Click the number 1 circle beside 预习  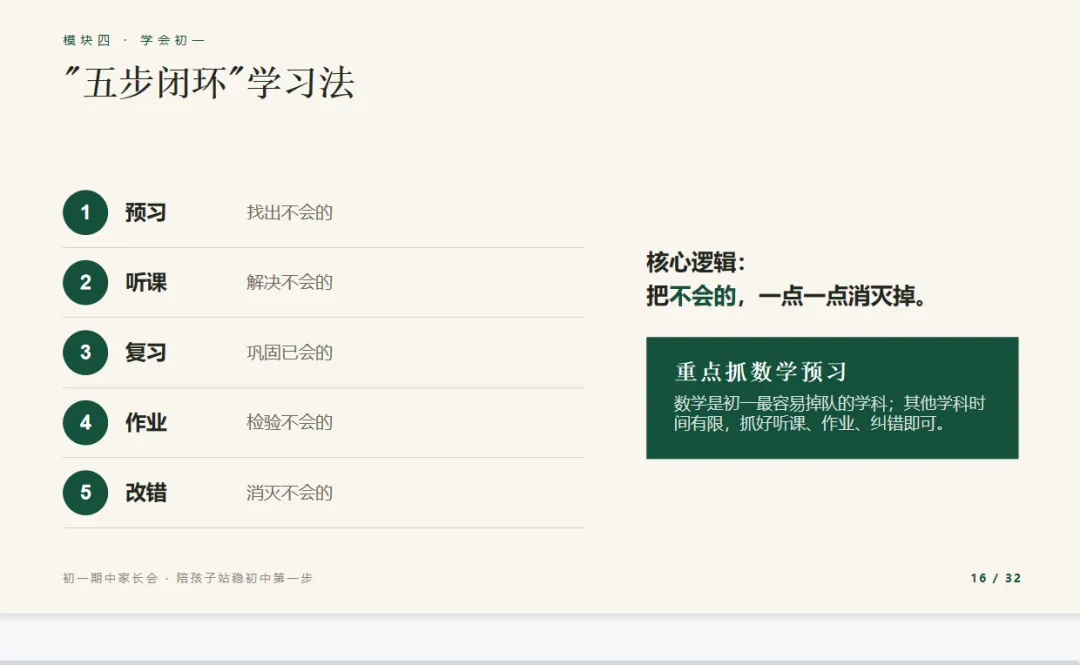85,212
